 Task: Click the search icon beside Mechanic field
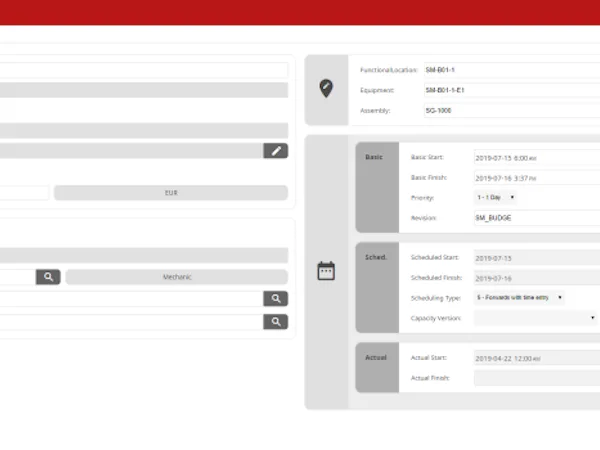tap(48, 277)
